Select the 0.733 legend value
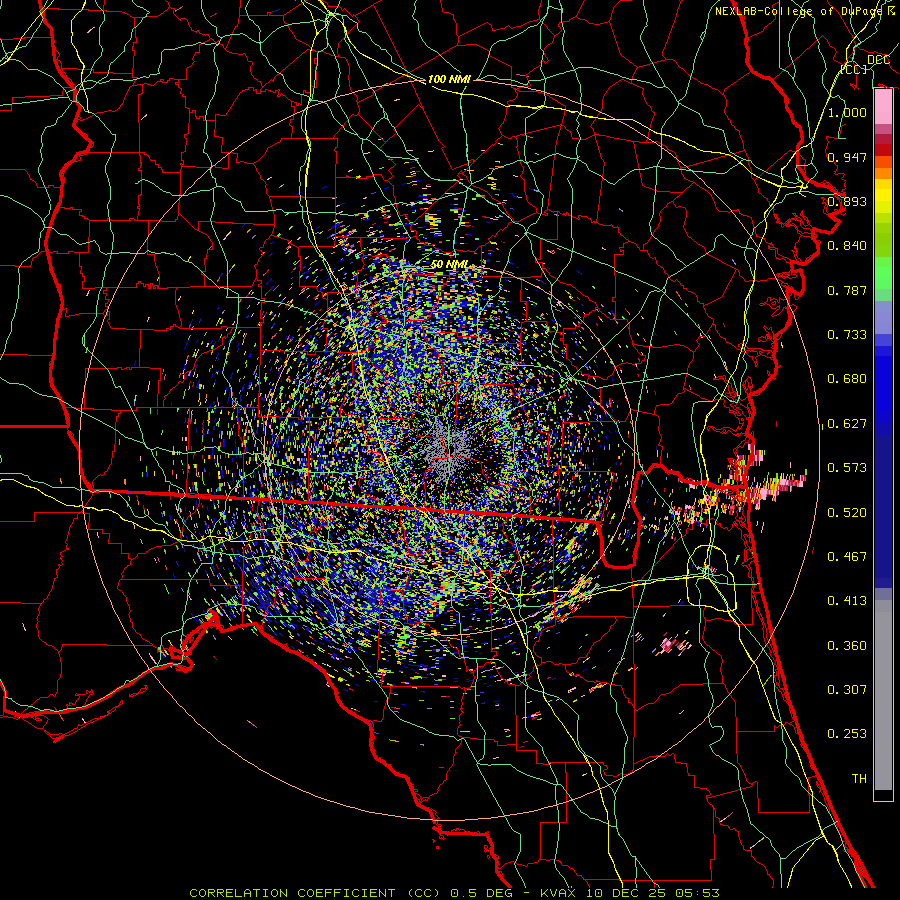Viewport: 900px width, 900px height. click(x=847, y=335)
